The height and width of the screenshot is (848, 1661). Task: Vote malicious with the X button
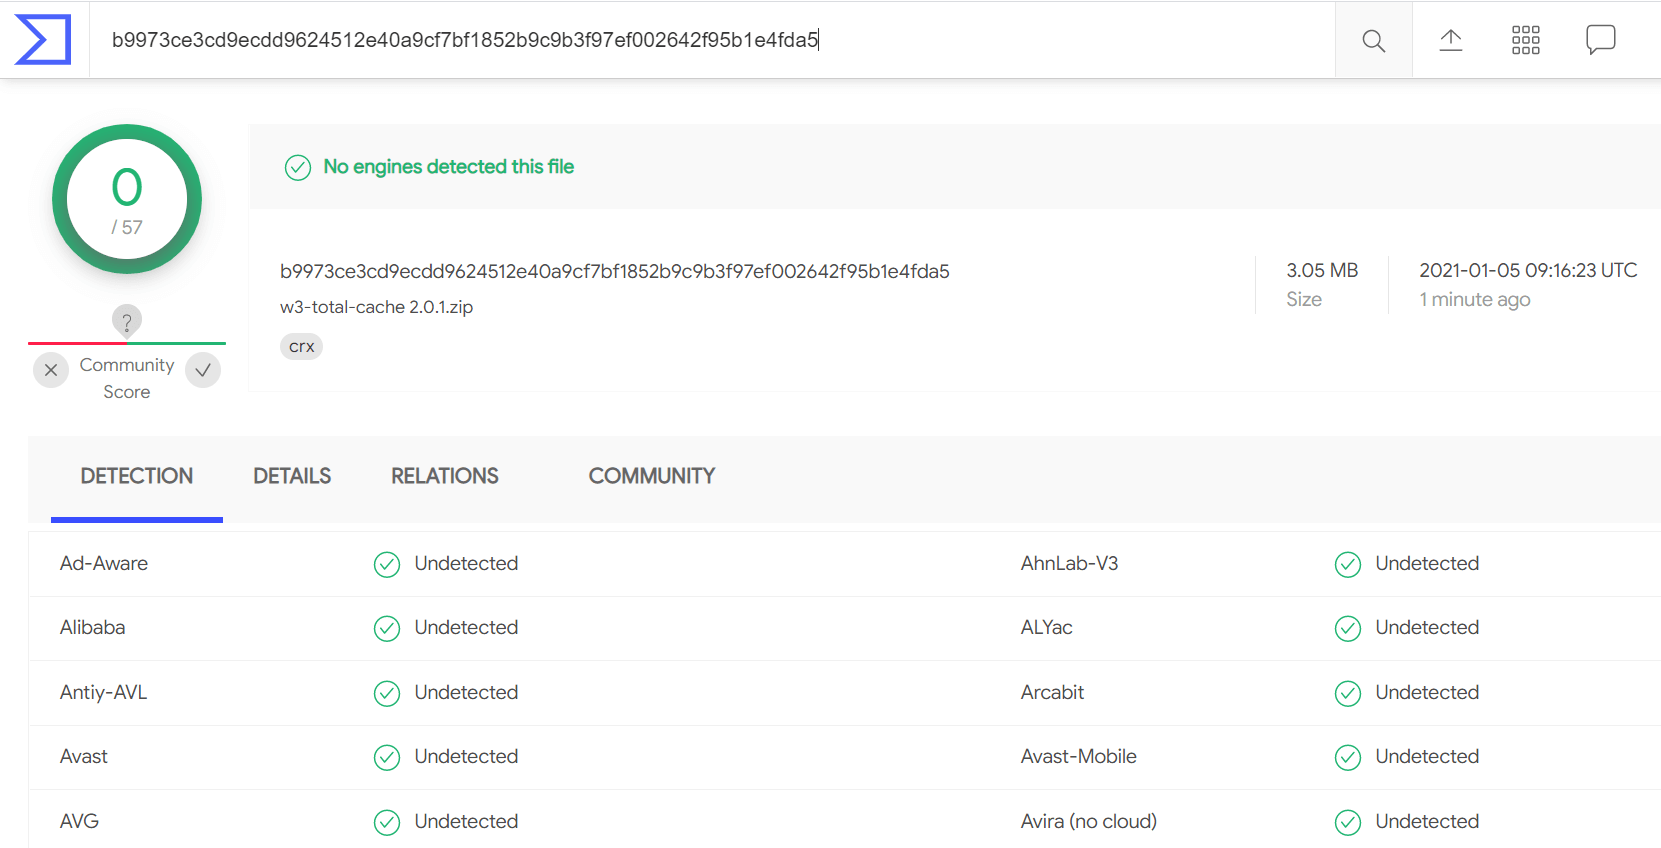(51, 370)
